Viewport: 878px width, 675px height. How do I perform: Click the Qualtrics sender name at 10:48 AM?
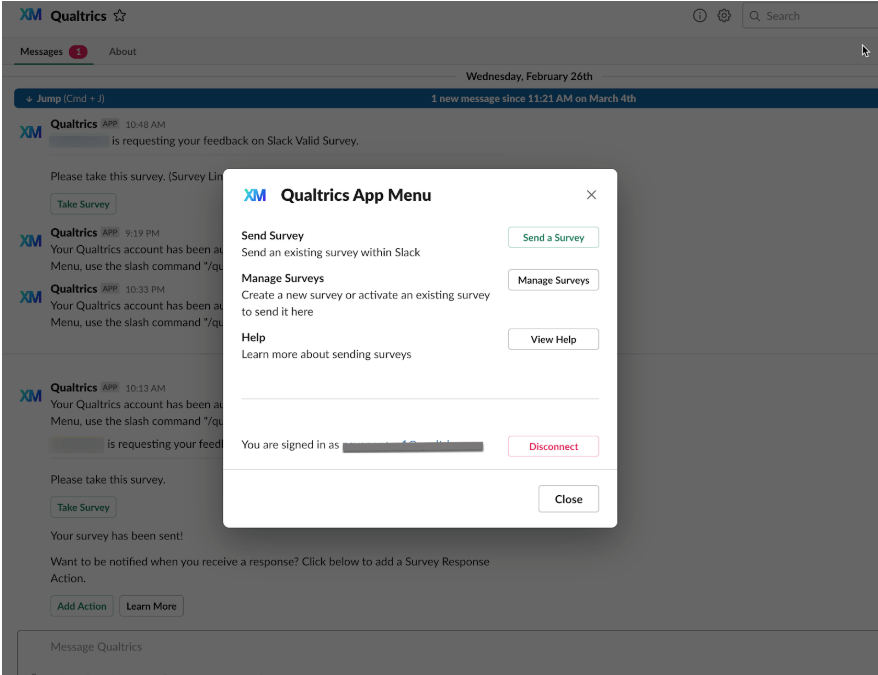[x=74, y=124]
